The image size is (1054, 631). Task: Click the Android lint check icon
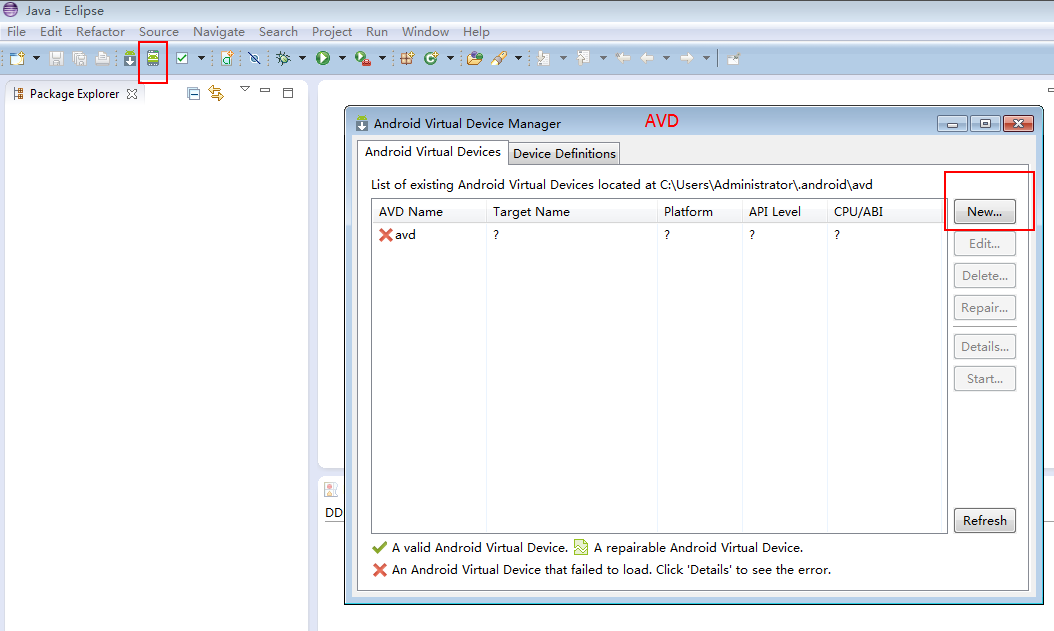181,58
